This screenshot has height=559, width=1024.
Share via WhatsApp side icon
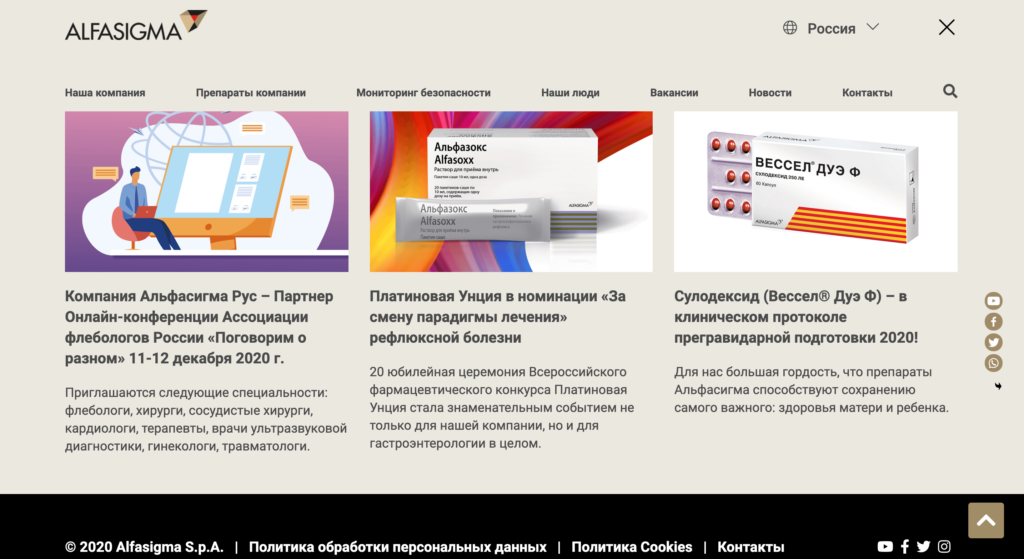[993, 363]
